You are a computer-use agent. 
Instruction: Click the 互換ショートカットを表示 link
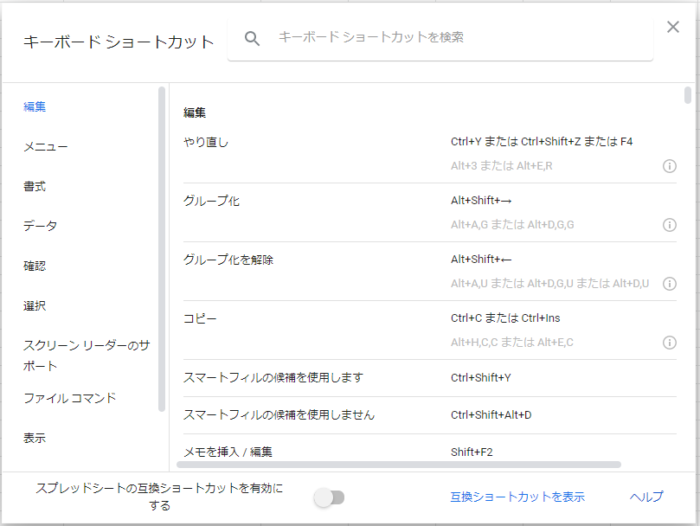coord(517,497)
